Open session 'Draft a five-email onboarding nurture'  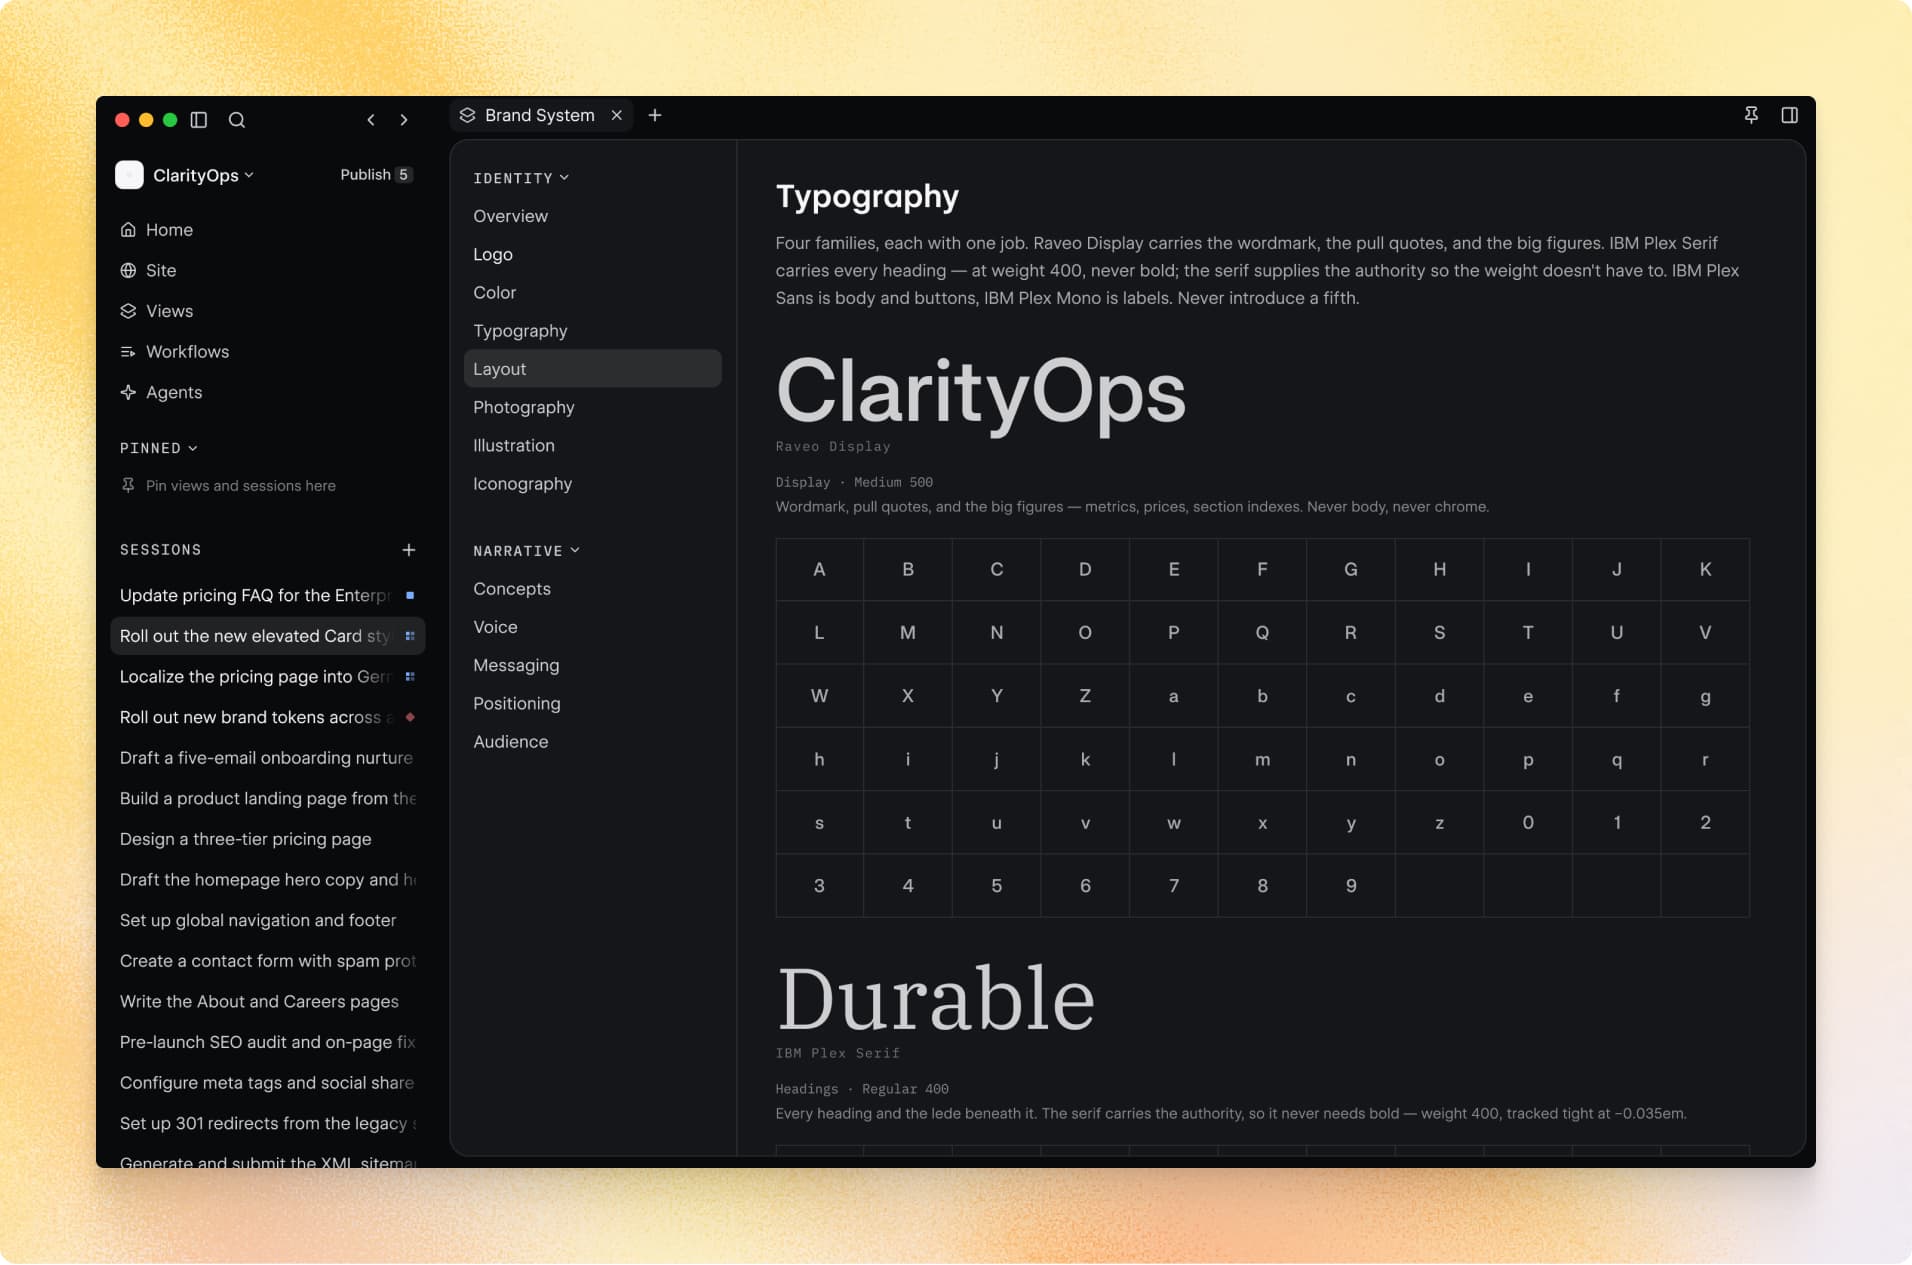[x=268, y=758]
